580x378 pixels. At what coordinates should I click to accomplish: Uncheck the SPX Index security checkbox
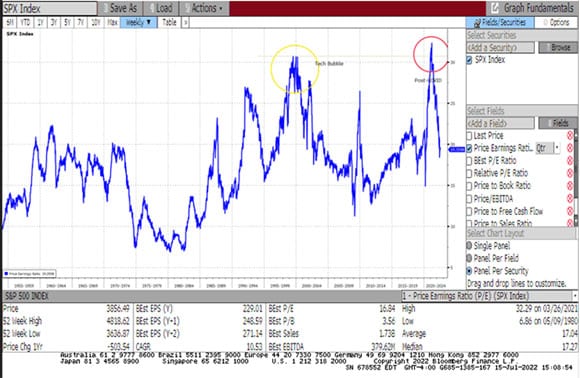point(469,60)
